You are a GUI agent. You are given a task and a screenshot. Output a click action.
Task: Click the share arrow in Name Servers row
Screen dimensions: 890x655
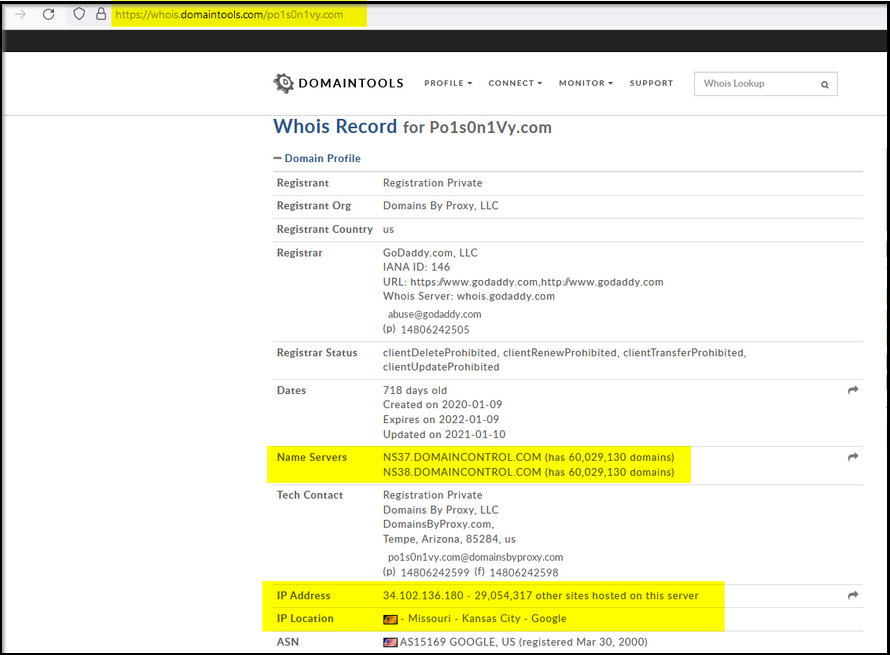coord(853,457)
